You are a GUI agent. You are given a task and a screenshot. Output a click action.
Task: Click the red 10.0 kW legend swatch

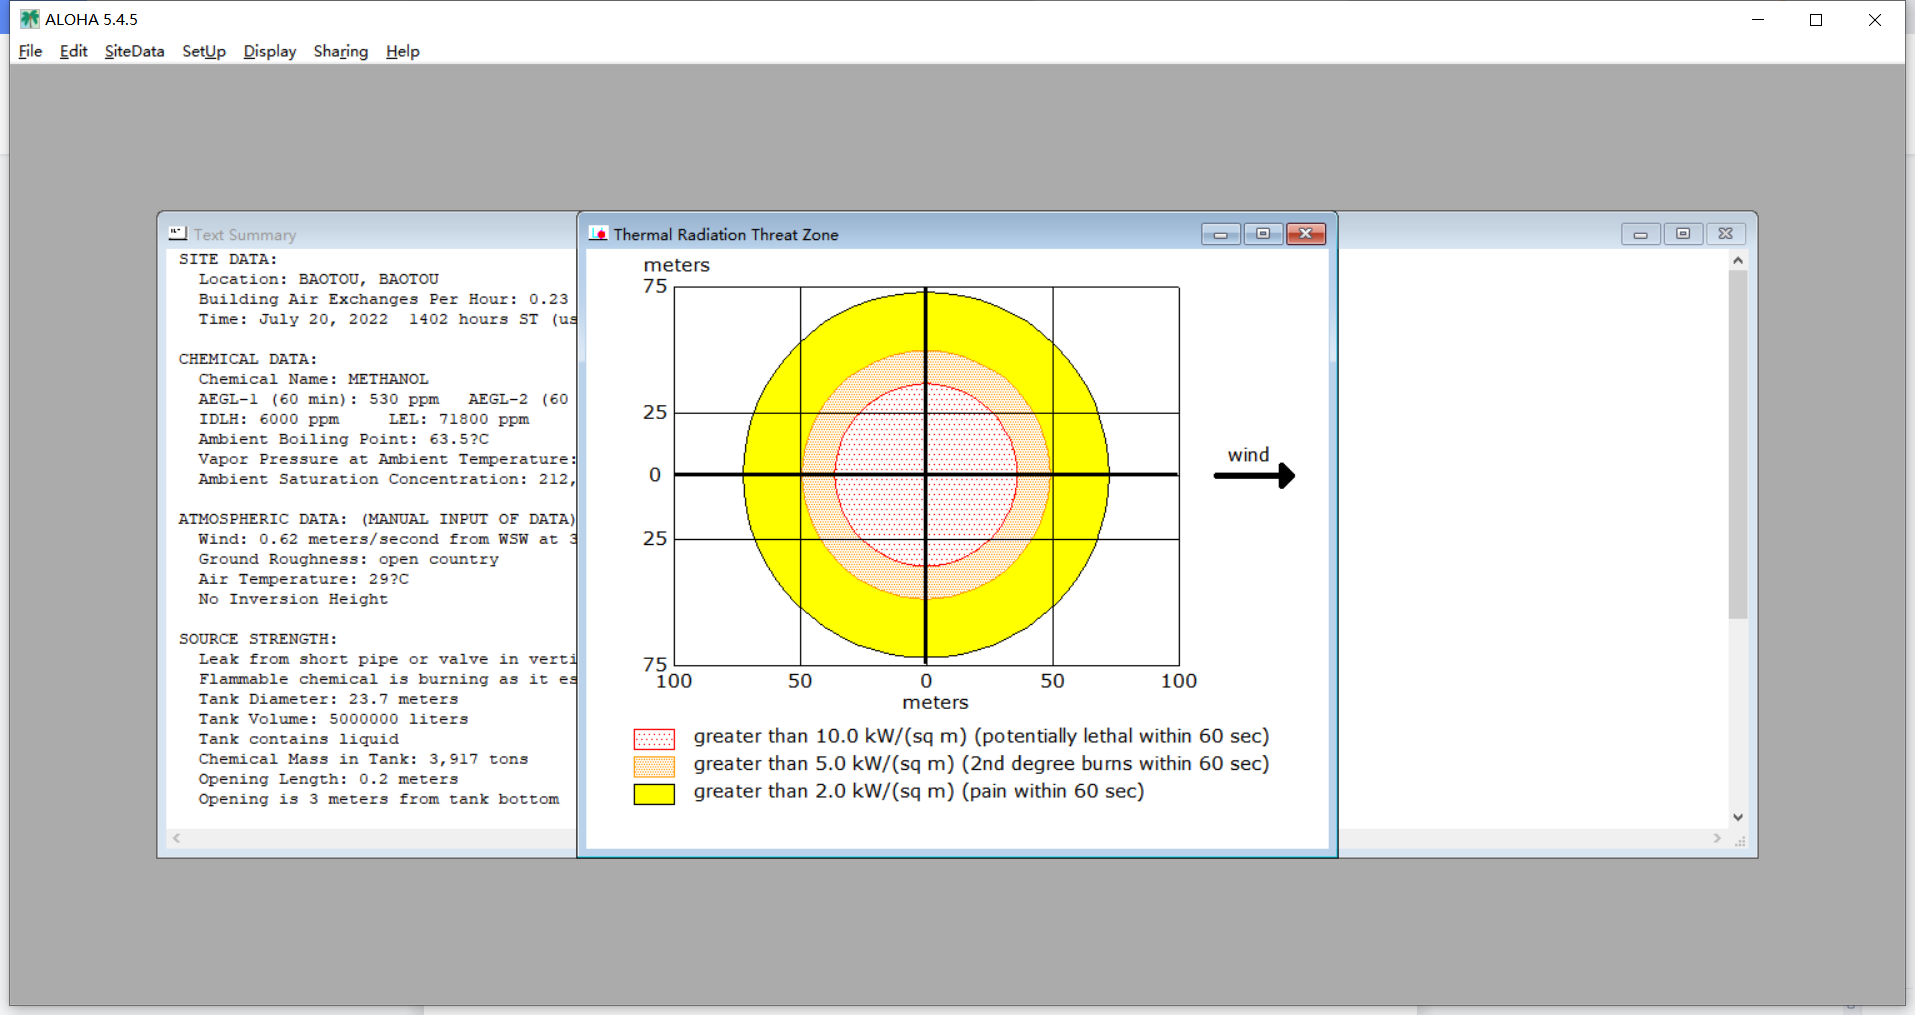[654, 739]
